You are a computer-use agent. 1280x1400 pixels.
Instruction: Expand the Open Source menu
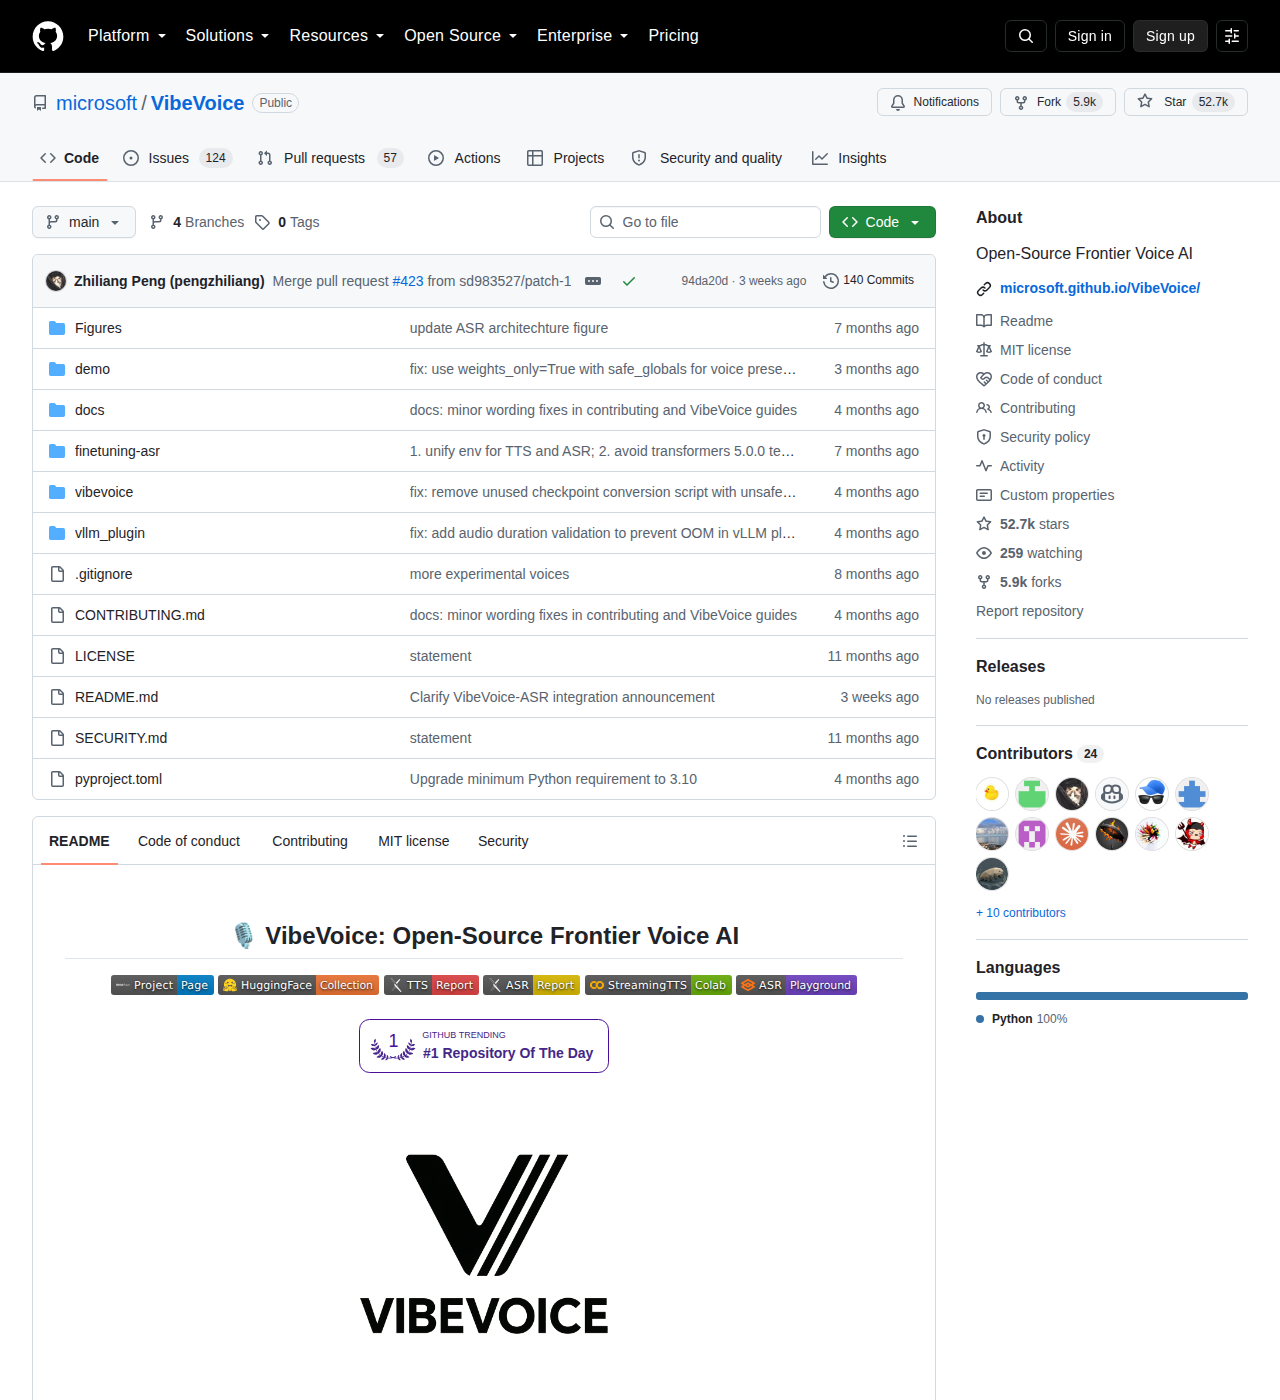461,36
